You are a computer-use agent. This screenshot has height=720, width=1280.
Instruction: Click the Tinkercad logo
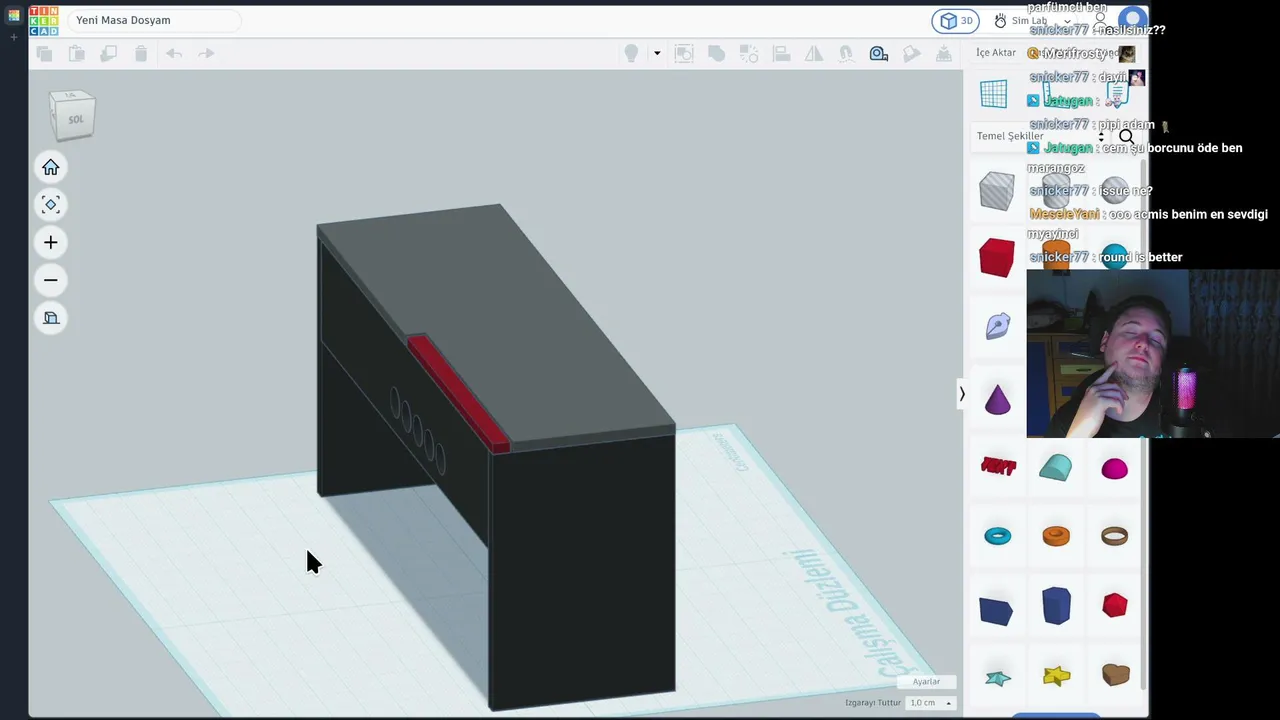point(44,21)
